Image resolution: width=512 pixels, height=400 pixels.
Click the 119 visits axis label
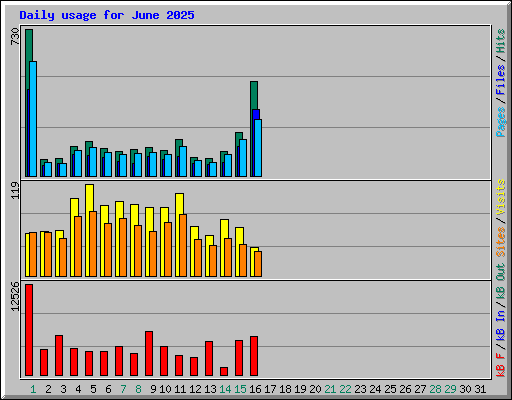point(15,190)
